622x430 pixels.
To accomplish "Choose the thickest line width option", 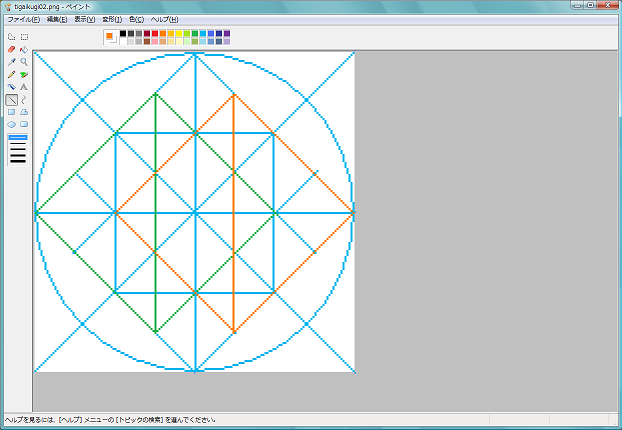I will pos(18,161).
